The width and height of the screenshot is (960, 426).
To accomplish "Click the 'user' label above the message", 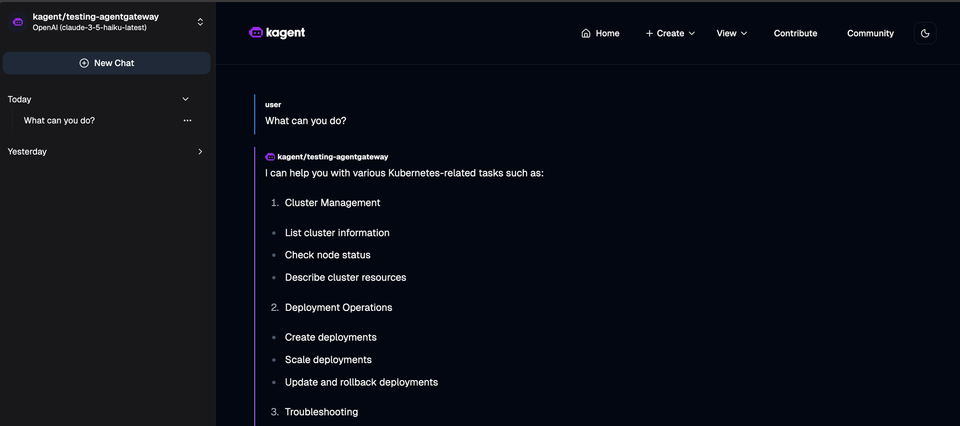I will [273, 105].
